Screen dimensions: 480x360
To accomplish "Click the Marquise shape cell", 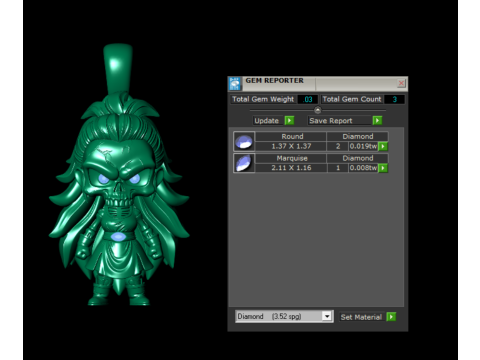I will (292, 158).
